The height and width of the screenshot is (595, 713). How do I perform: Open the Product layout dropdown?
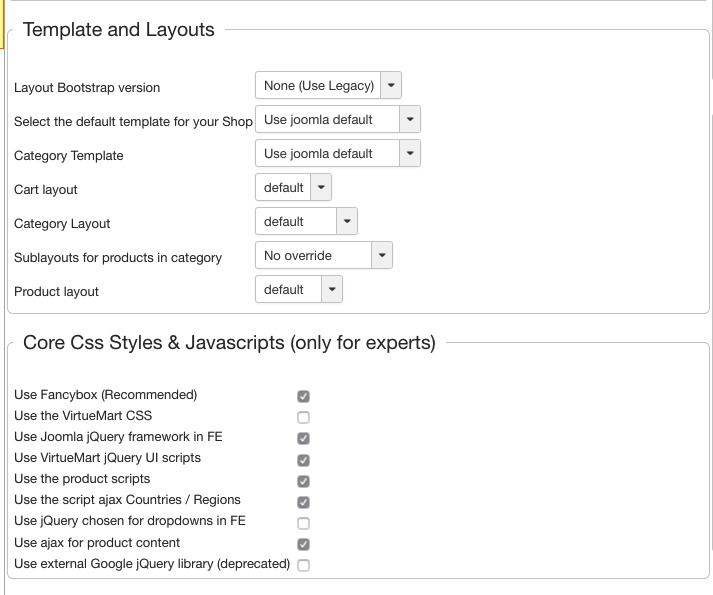(299, 290)
